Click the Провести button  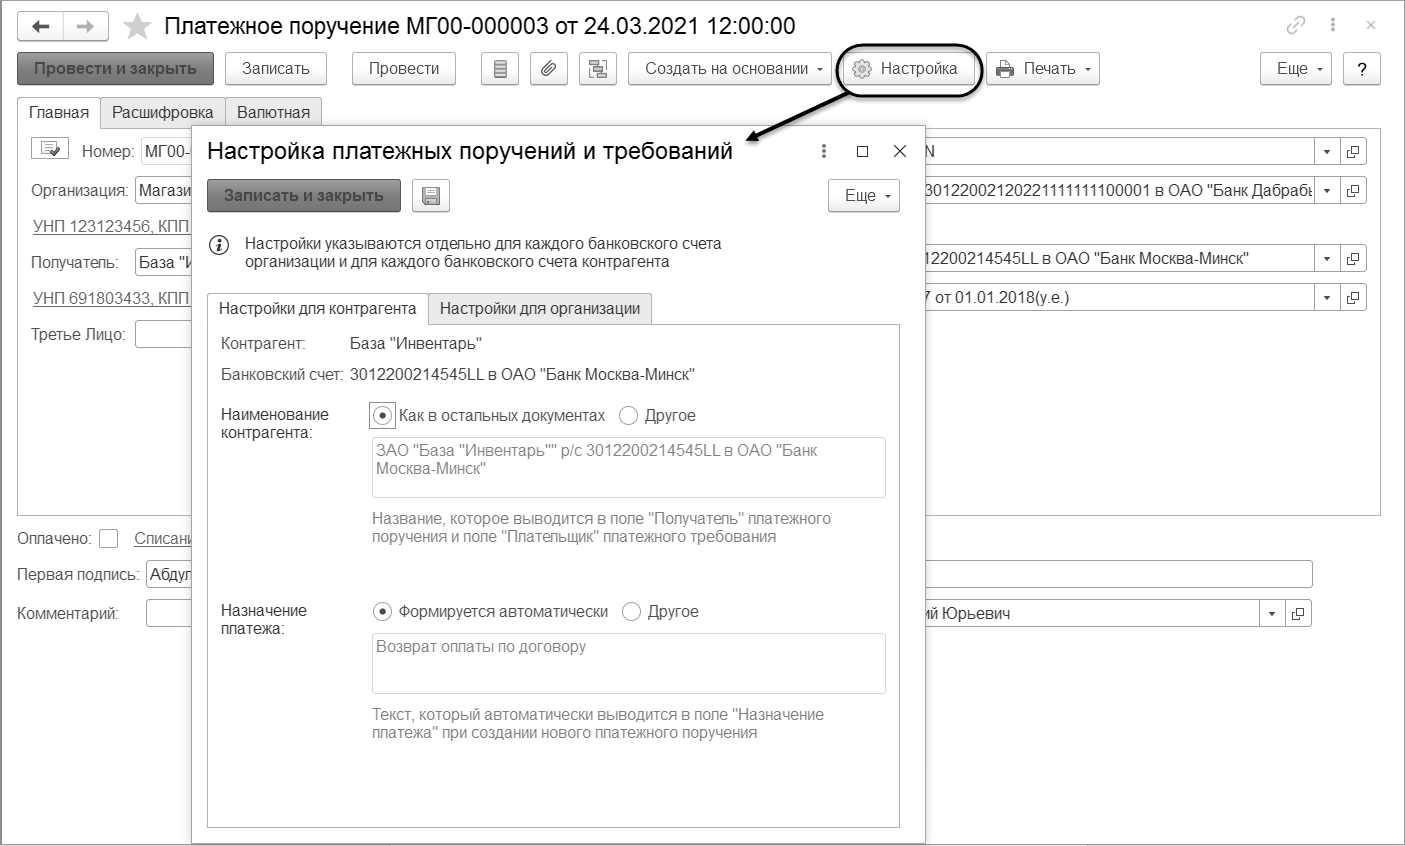pos(404,69)
